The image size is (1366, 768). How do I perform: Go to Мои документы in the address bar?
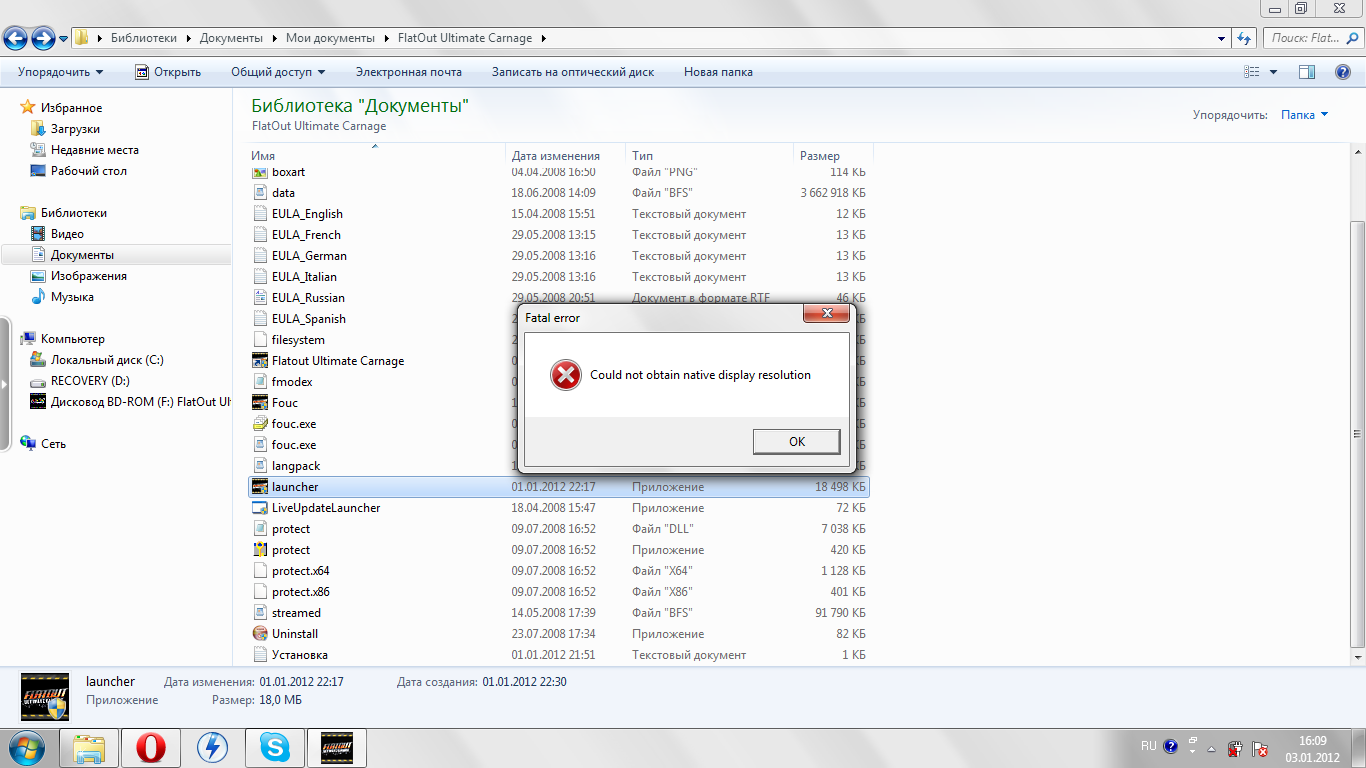tap(330, 38)
